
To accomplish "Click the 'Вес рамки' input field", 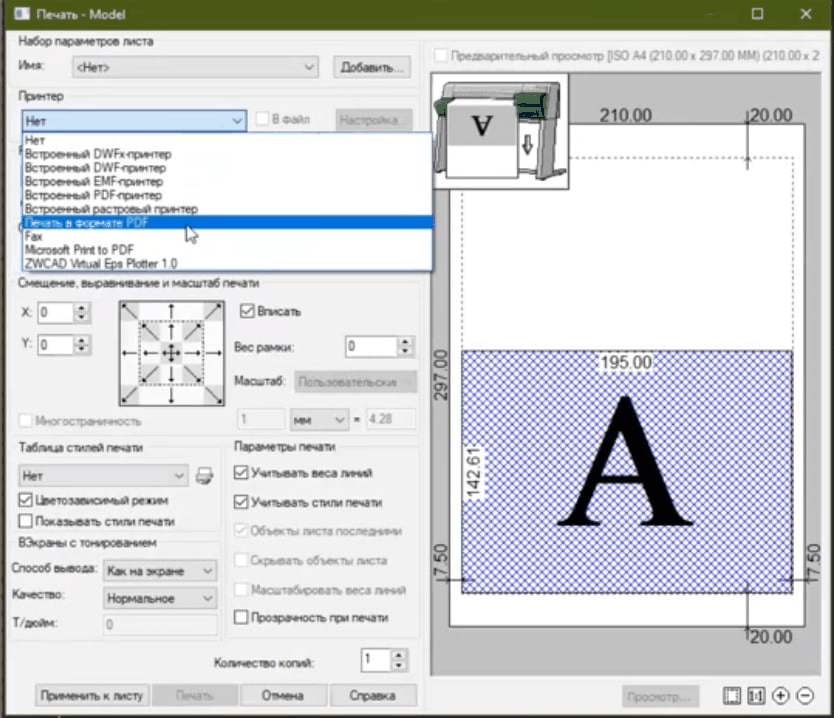I will click(371, 347).
